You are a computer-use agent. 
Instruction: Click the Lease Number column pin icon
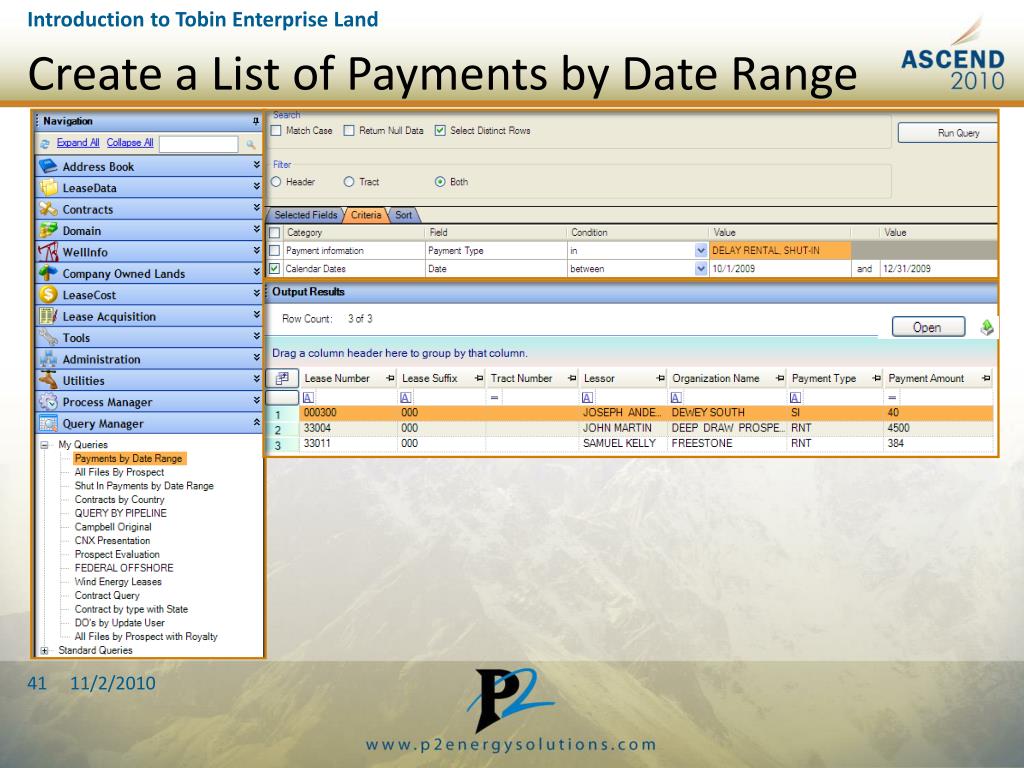point(390,378)
